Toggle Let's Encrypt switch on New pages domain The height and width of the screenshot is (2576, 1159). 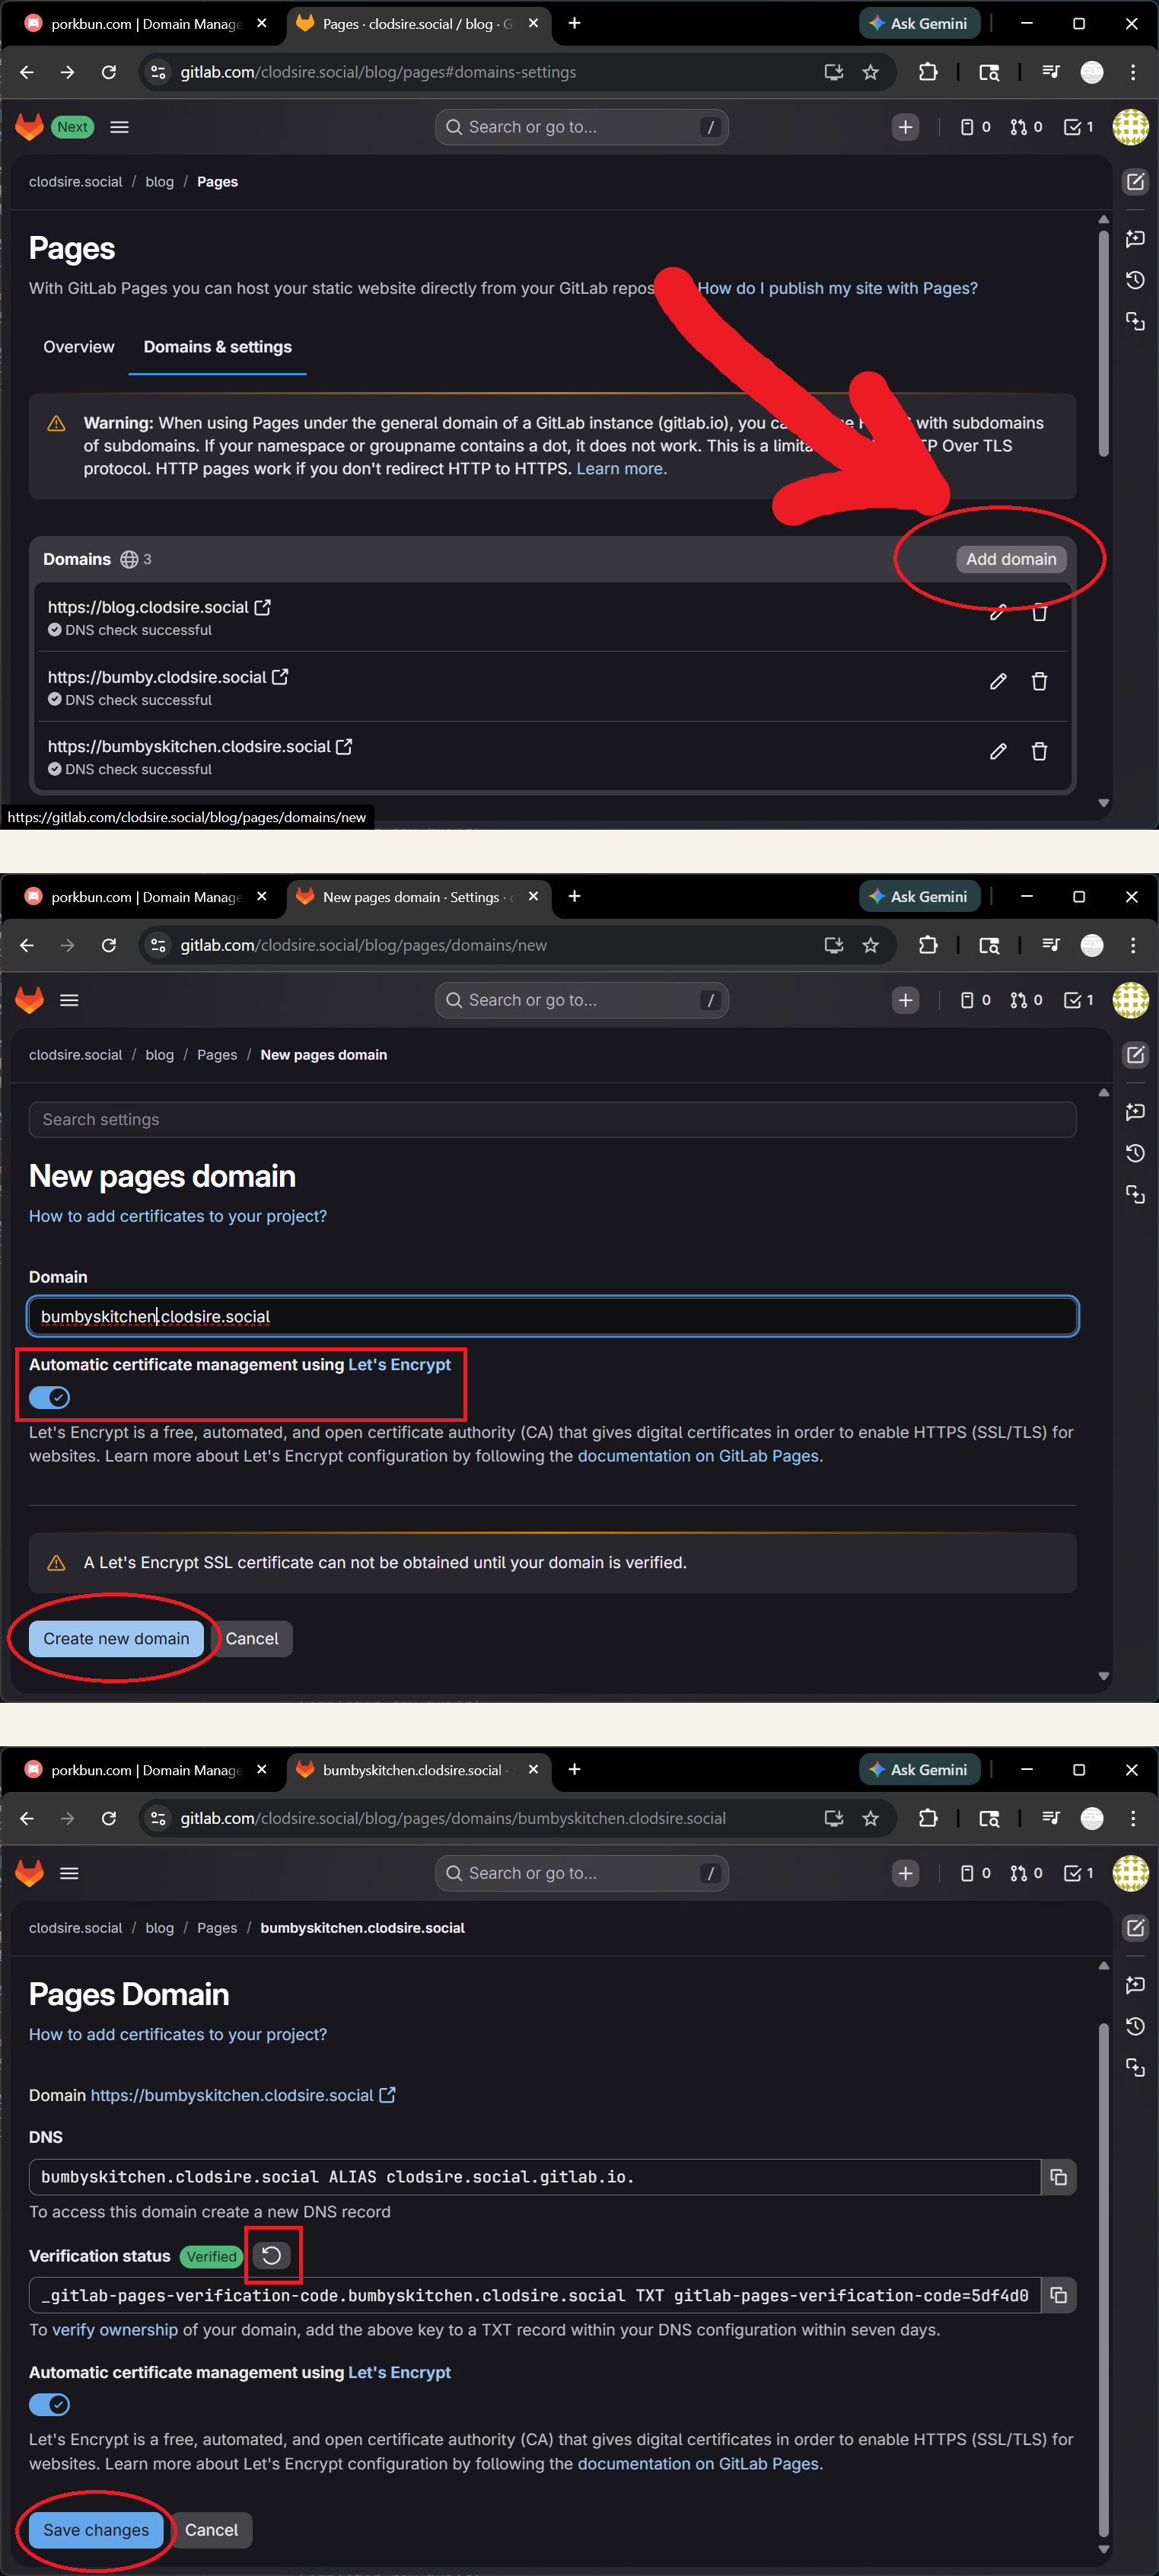(x=49, y=1397)
